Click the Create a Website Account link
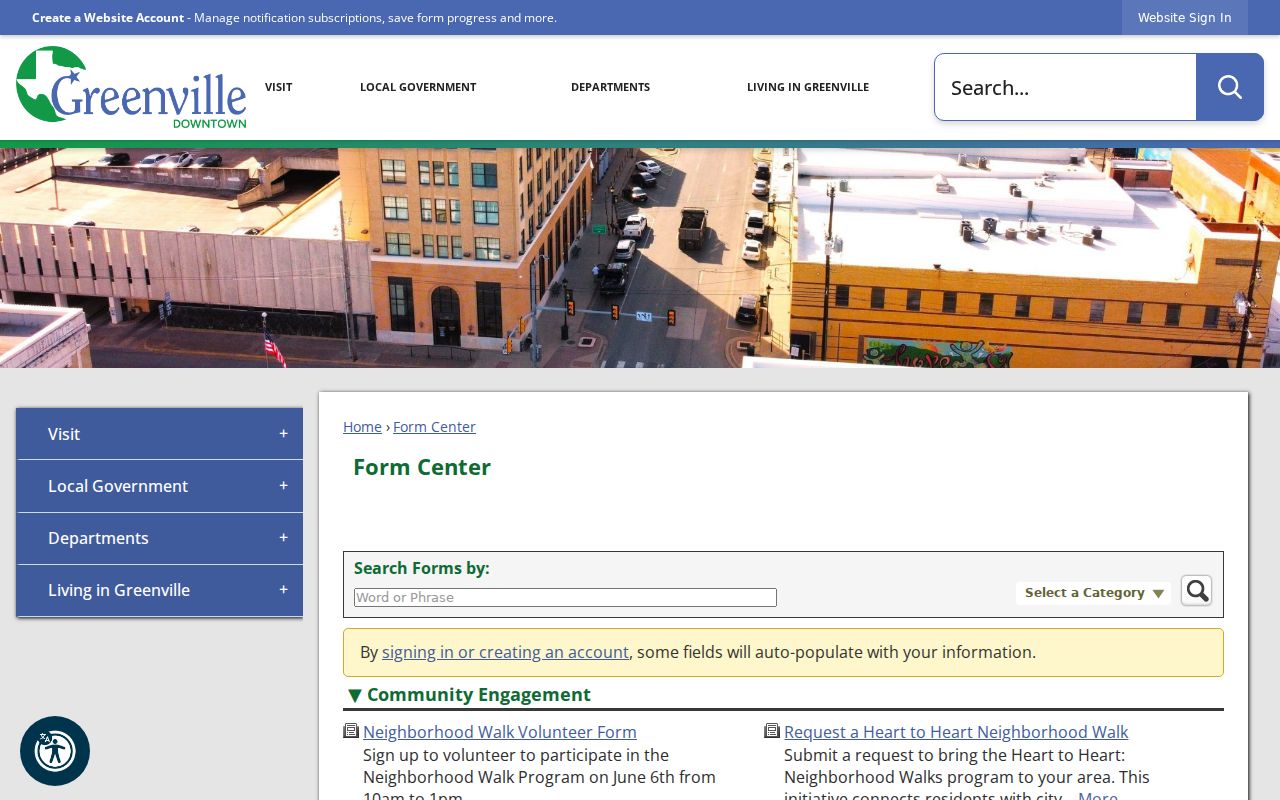 click(108, 18)
